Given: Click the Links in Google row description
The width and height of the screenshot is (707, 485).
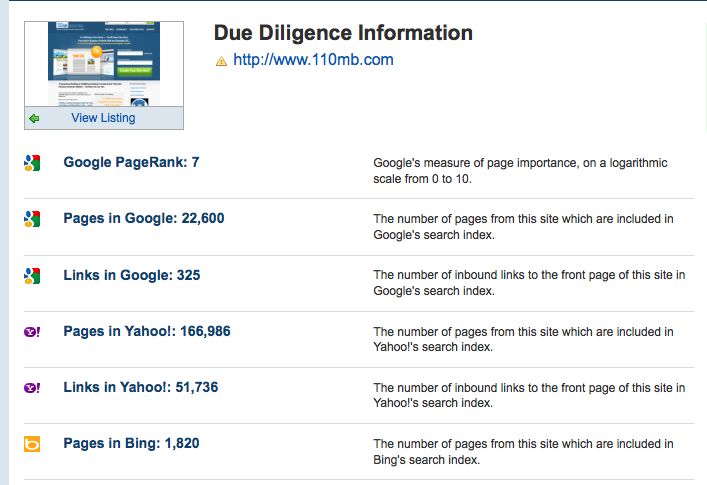Looking at the screenshot, I should [529, 283].
